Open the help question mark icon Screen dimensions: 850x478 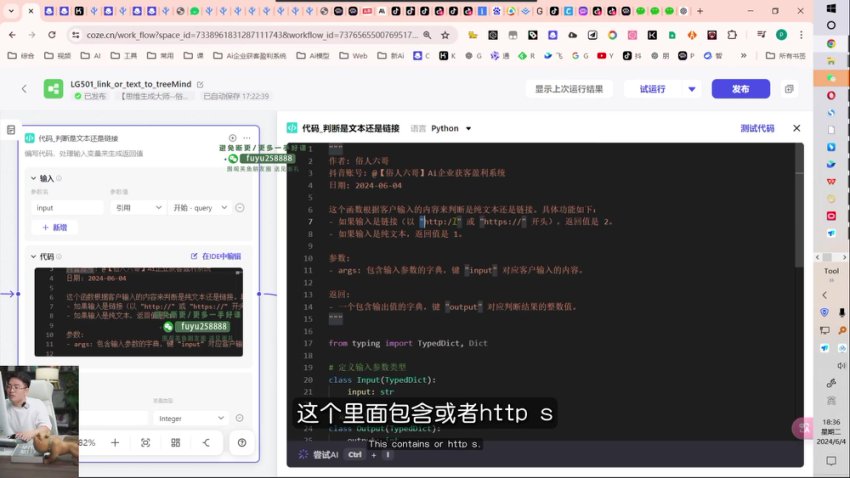(x=241, y=442)
